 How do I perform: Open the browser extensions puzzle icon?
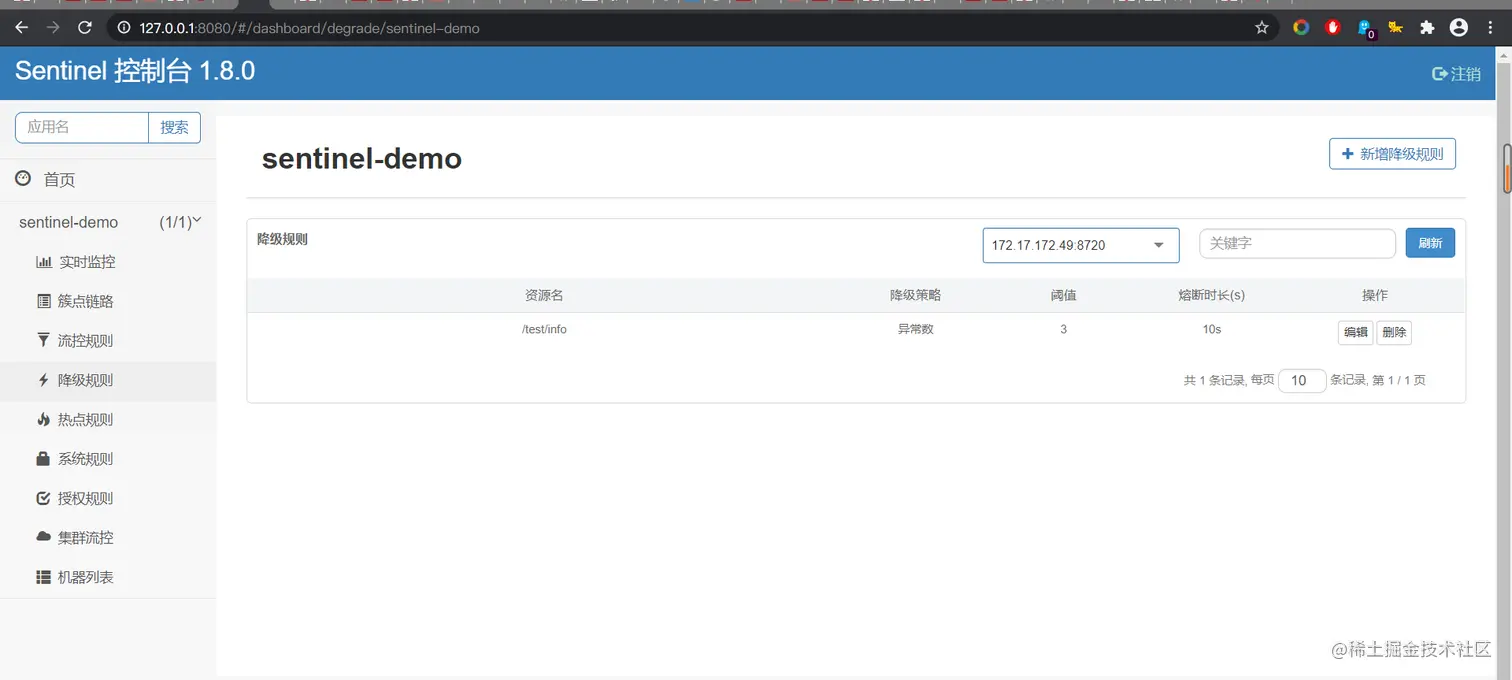[1427, 28]
